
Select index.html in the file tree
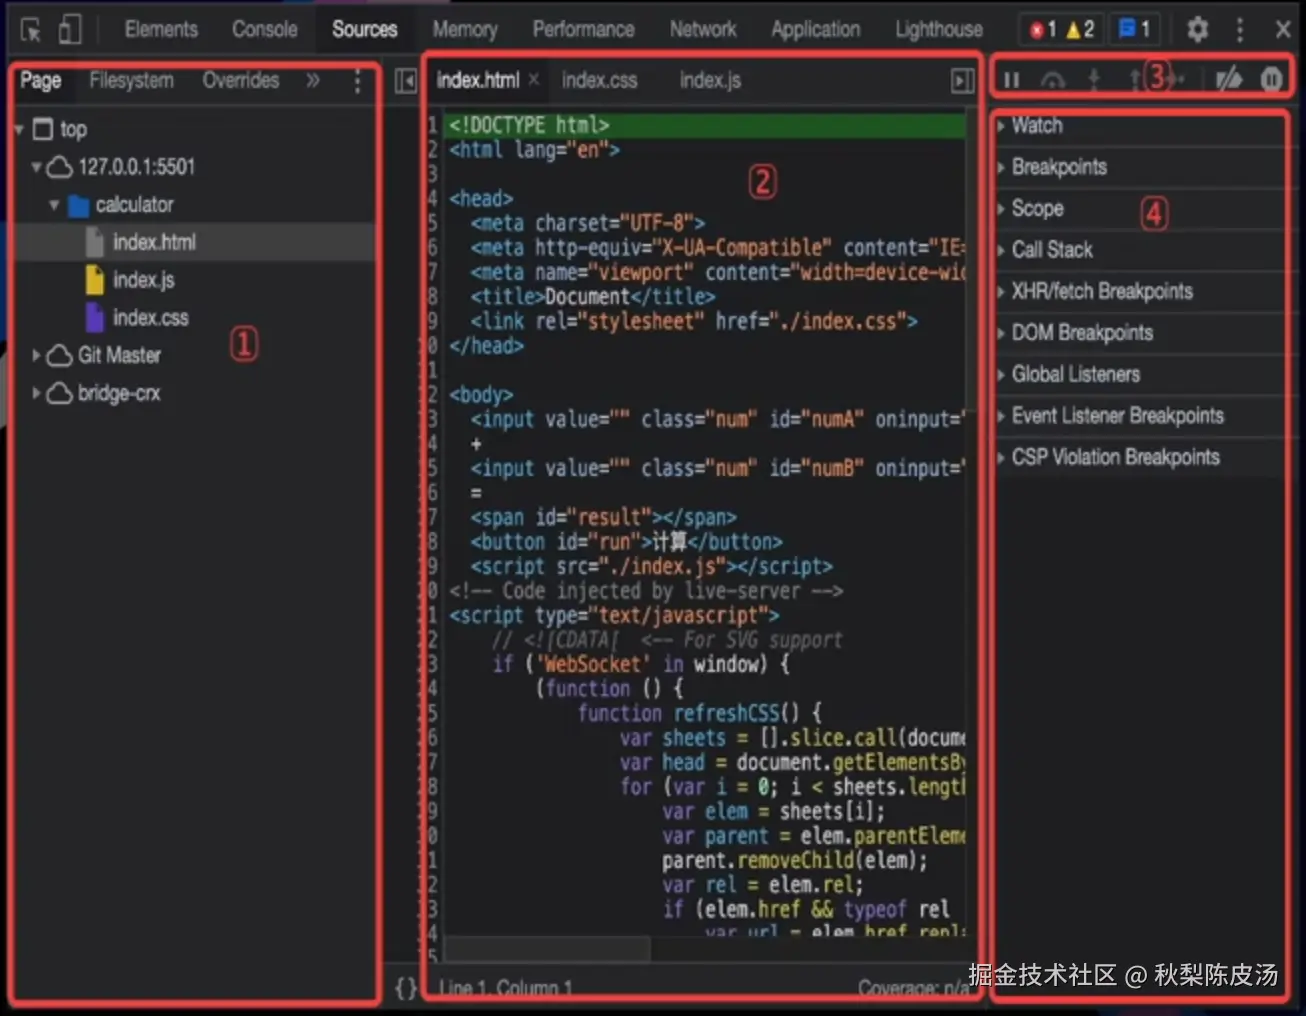click(x=154, y=242)
